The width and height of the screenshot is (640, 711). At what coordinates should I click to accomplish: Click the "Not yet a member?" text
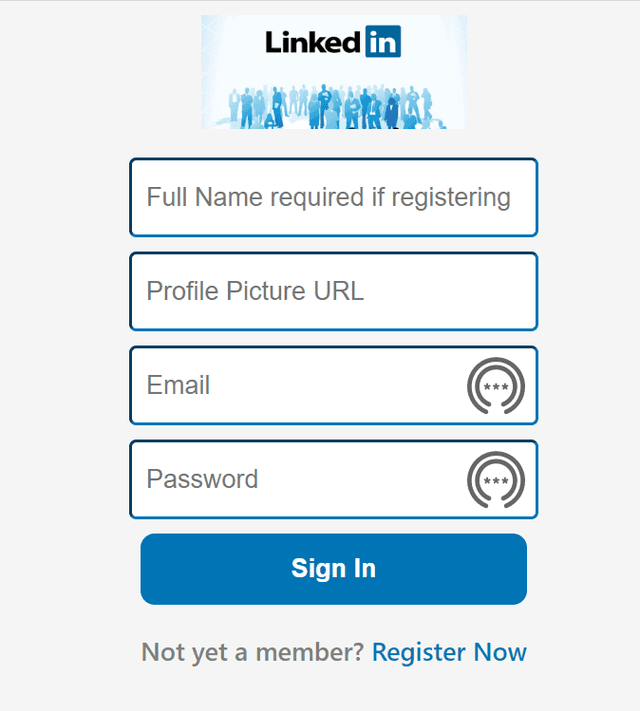coord(253,653)
